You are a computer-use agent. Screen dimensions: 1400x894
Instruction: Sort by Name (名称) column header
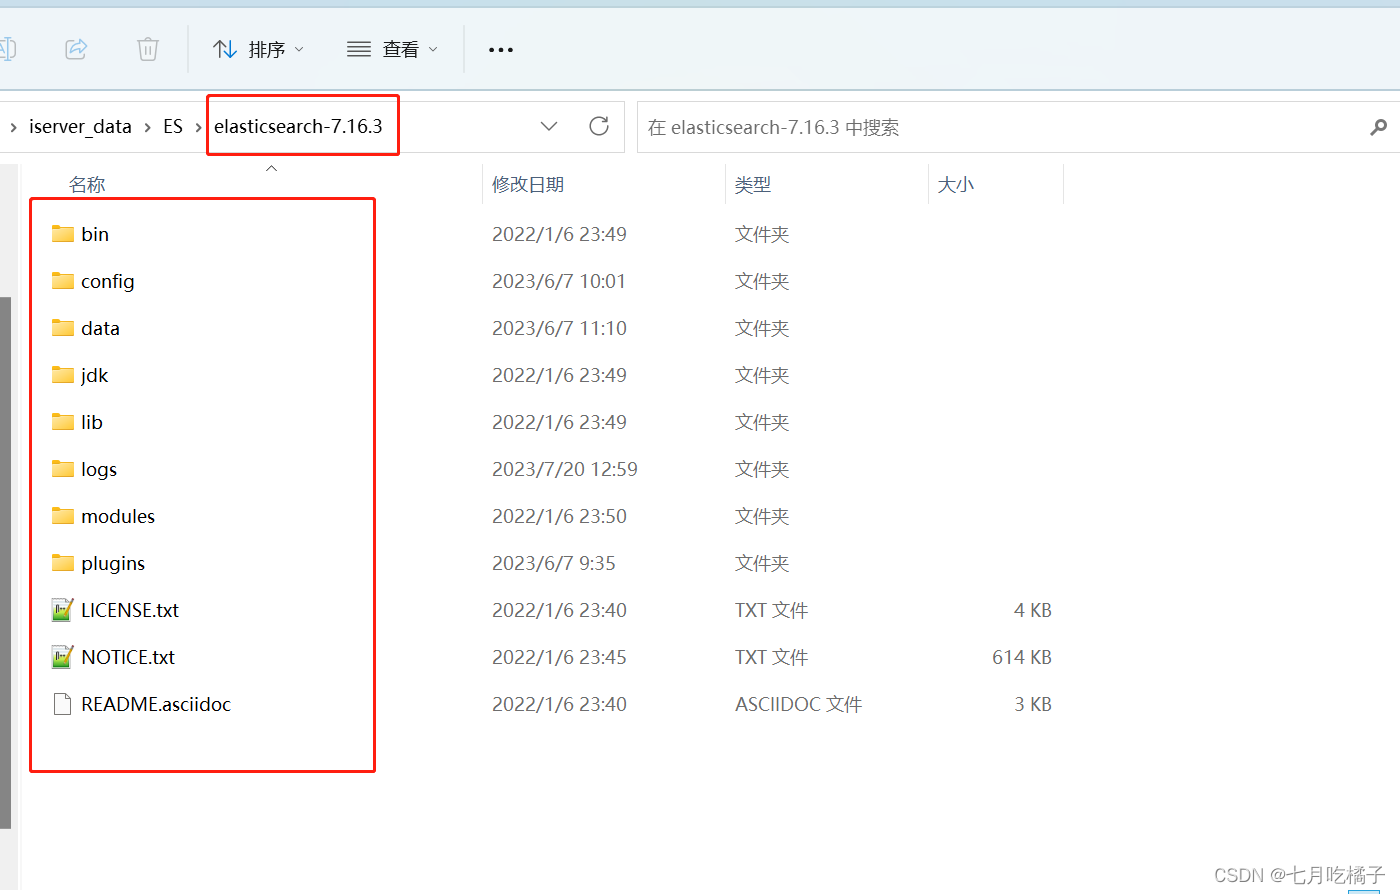(x=87, y=184)
